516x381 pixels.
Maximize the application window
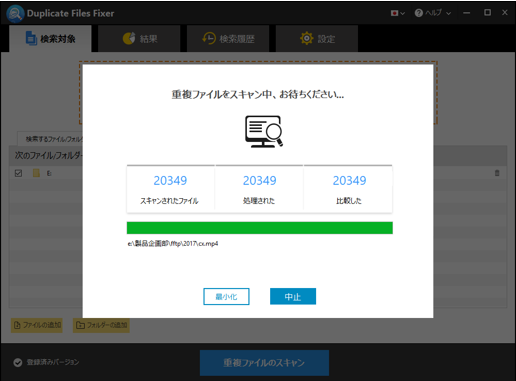point(487,13)
